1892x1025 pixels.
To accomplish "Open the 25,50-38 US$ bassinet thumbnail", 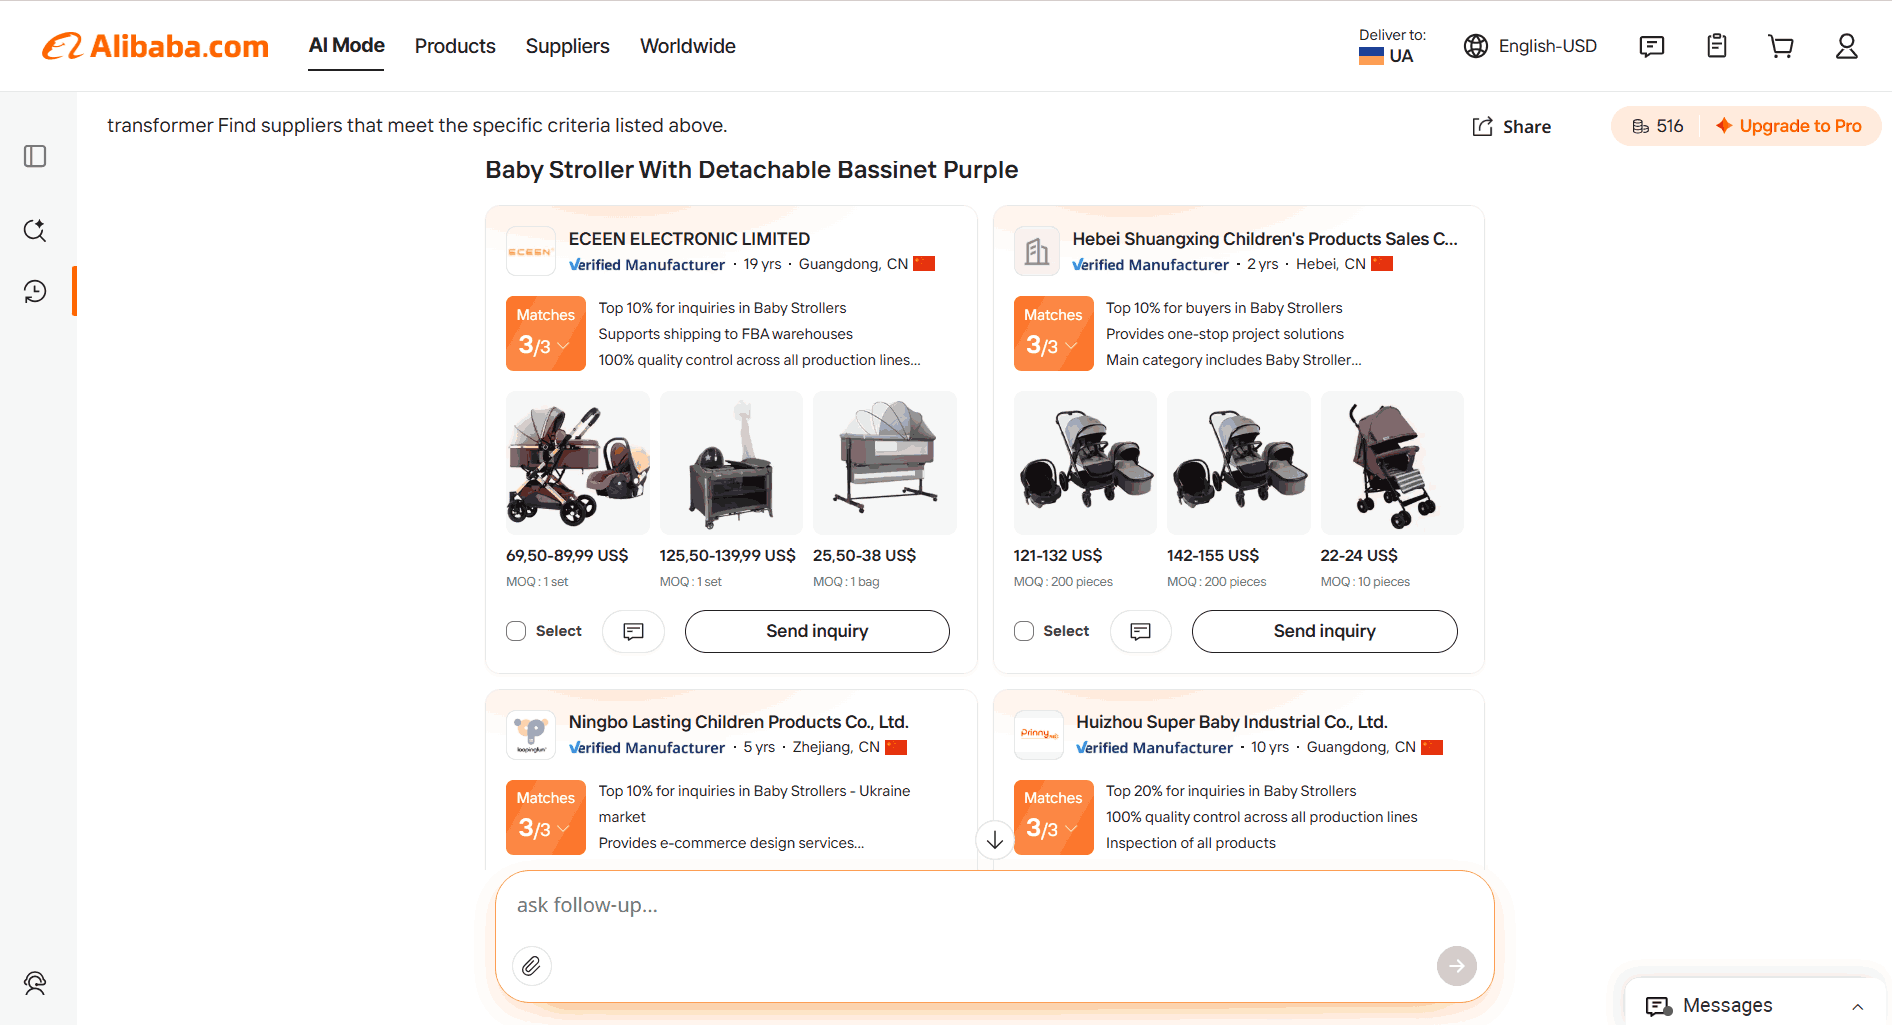I will 885,463.
